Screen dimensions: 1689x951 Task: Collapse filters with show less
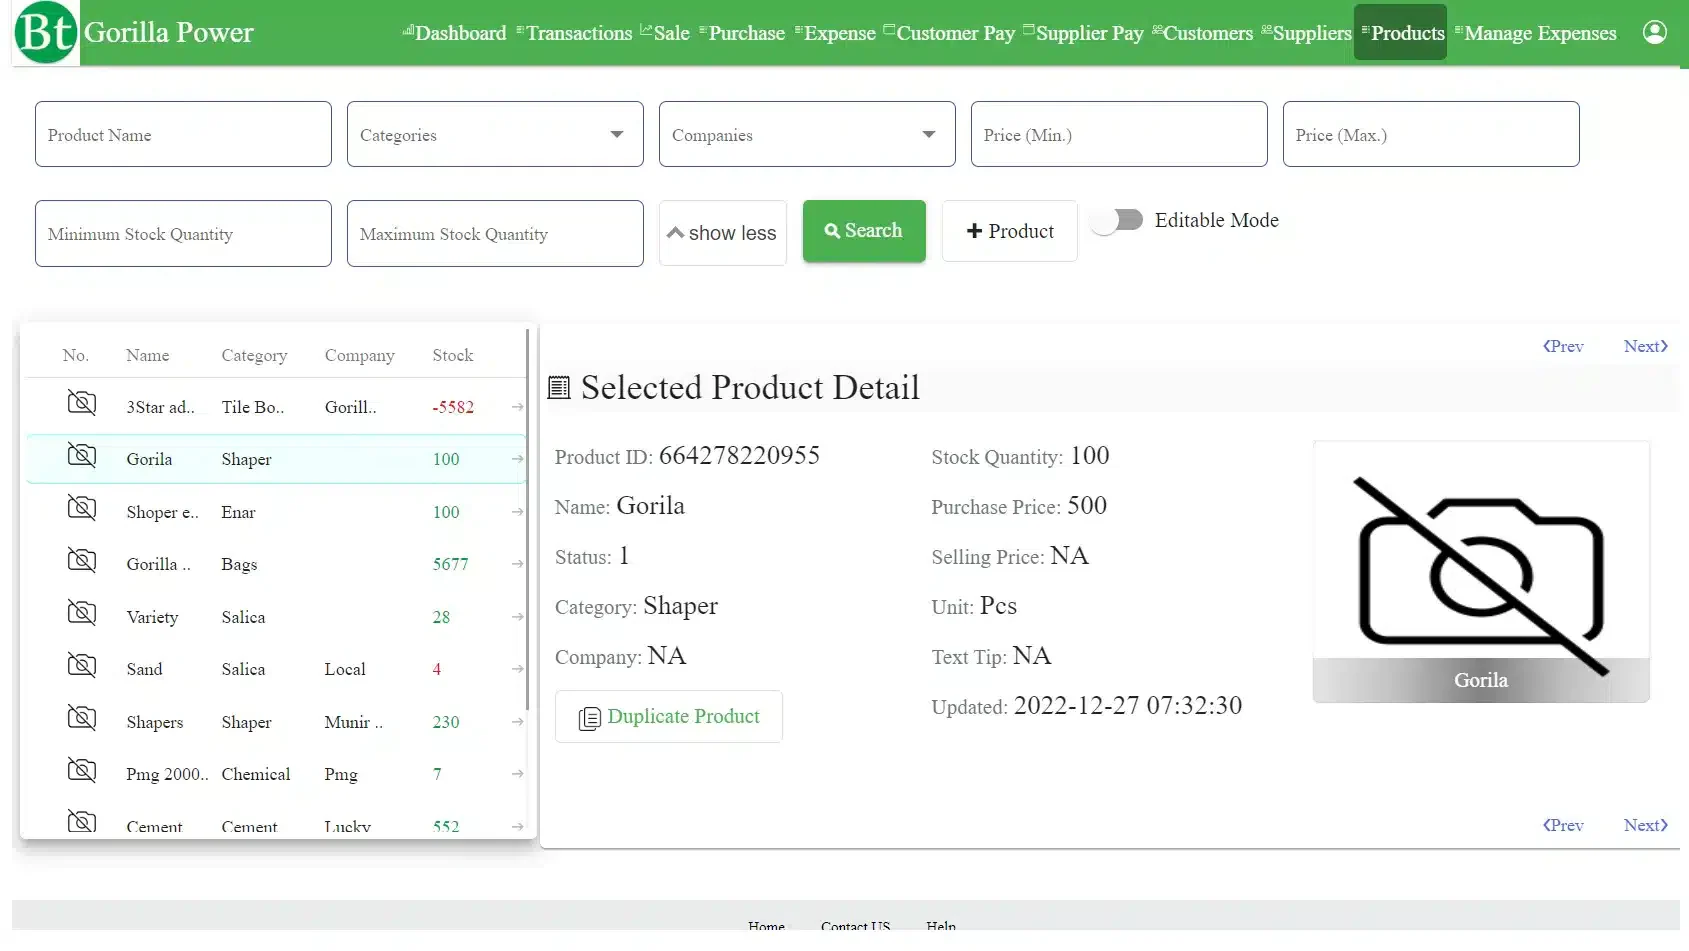tap(723, 233)
